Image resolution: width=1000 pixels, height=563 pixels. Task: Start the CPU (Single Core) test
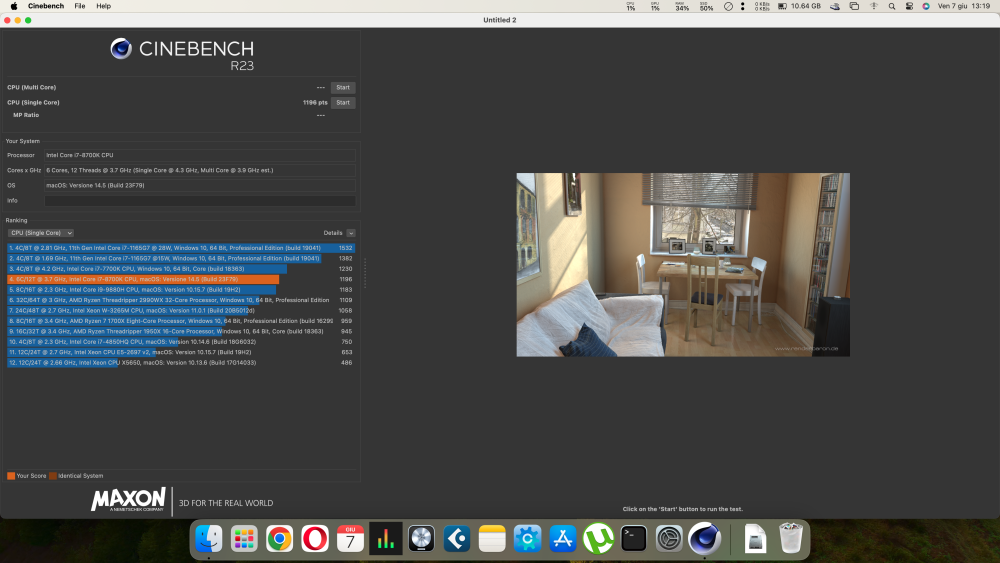pyautogui.click(x=343, y=103)
